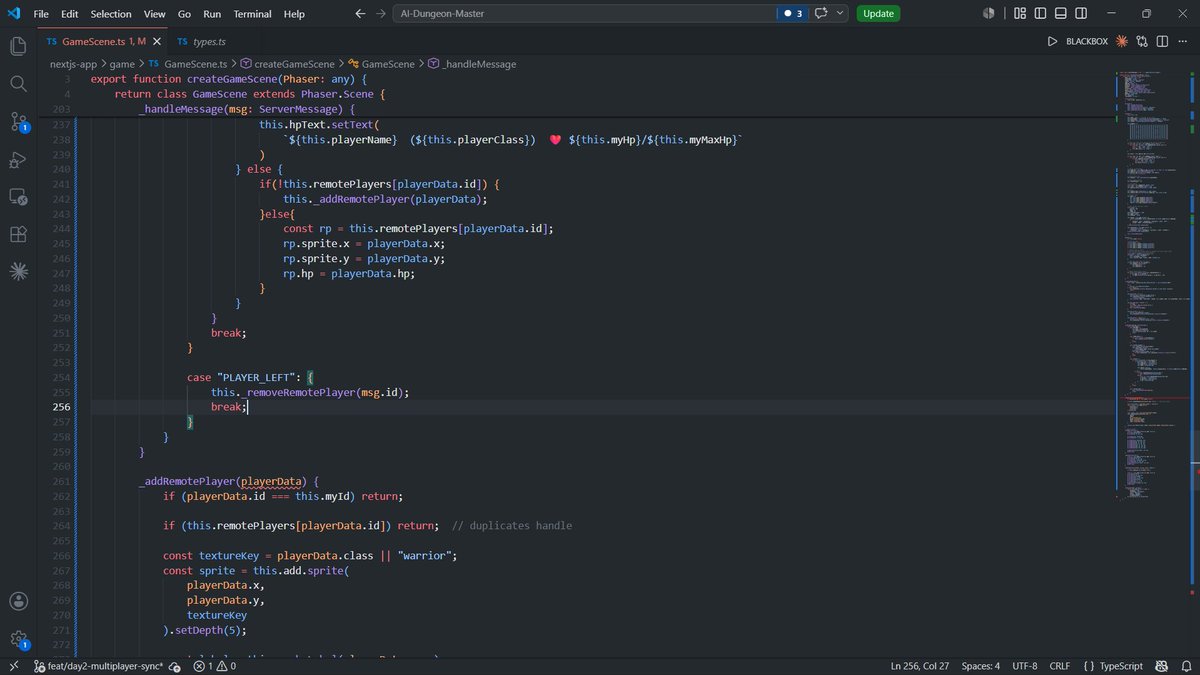Click the remote window icon in status bar
The image size is (1200, 675).
(x=12, y=666)
